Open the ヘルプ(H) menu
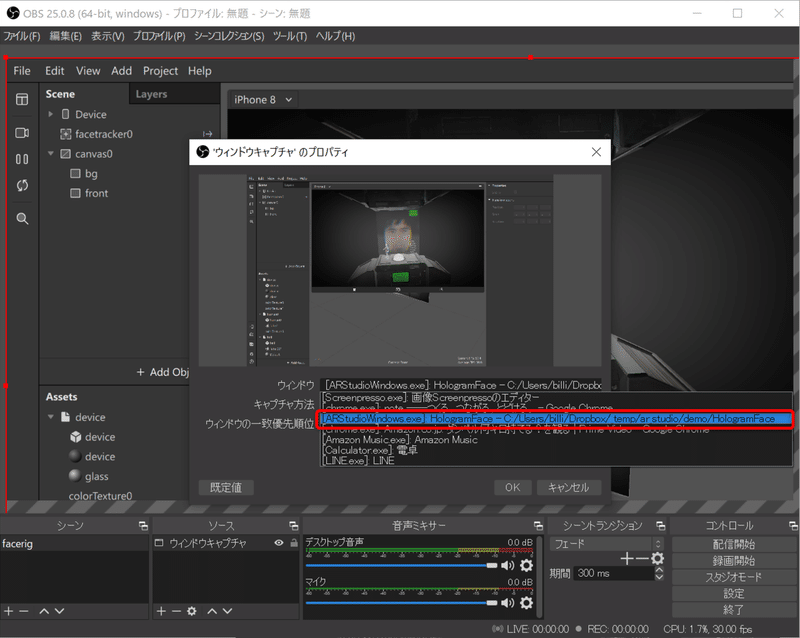This screenshot has height=638, width=800. coord(335,36)
